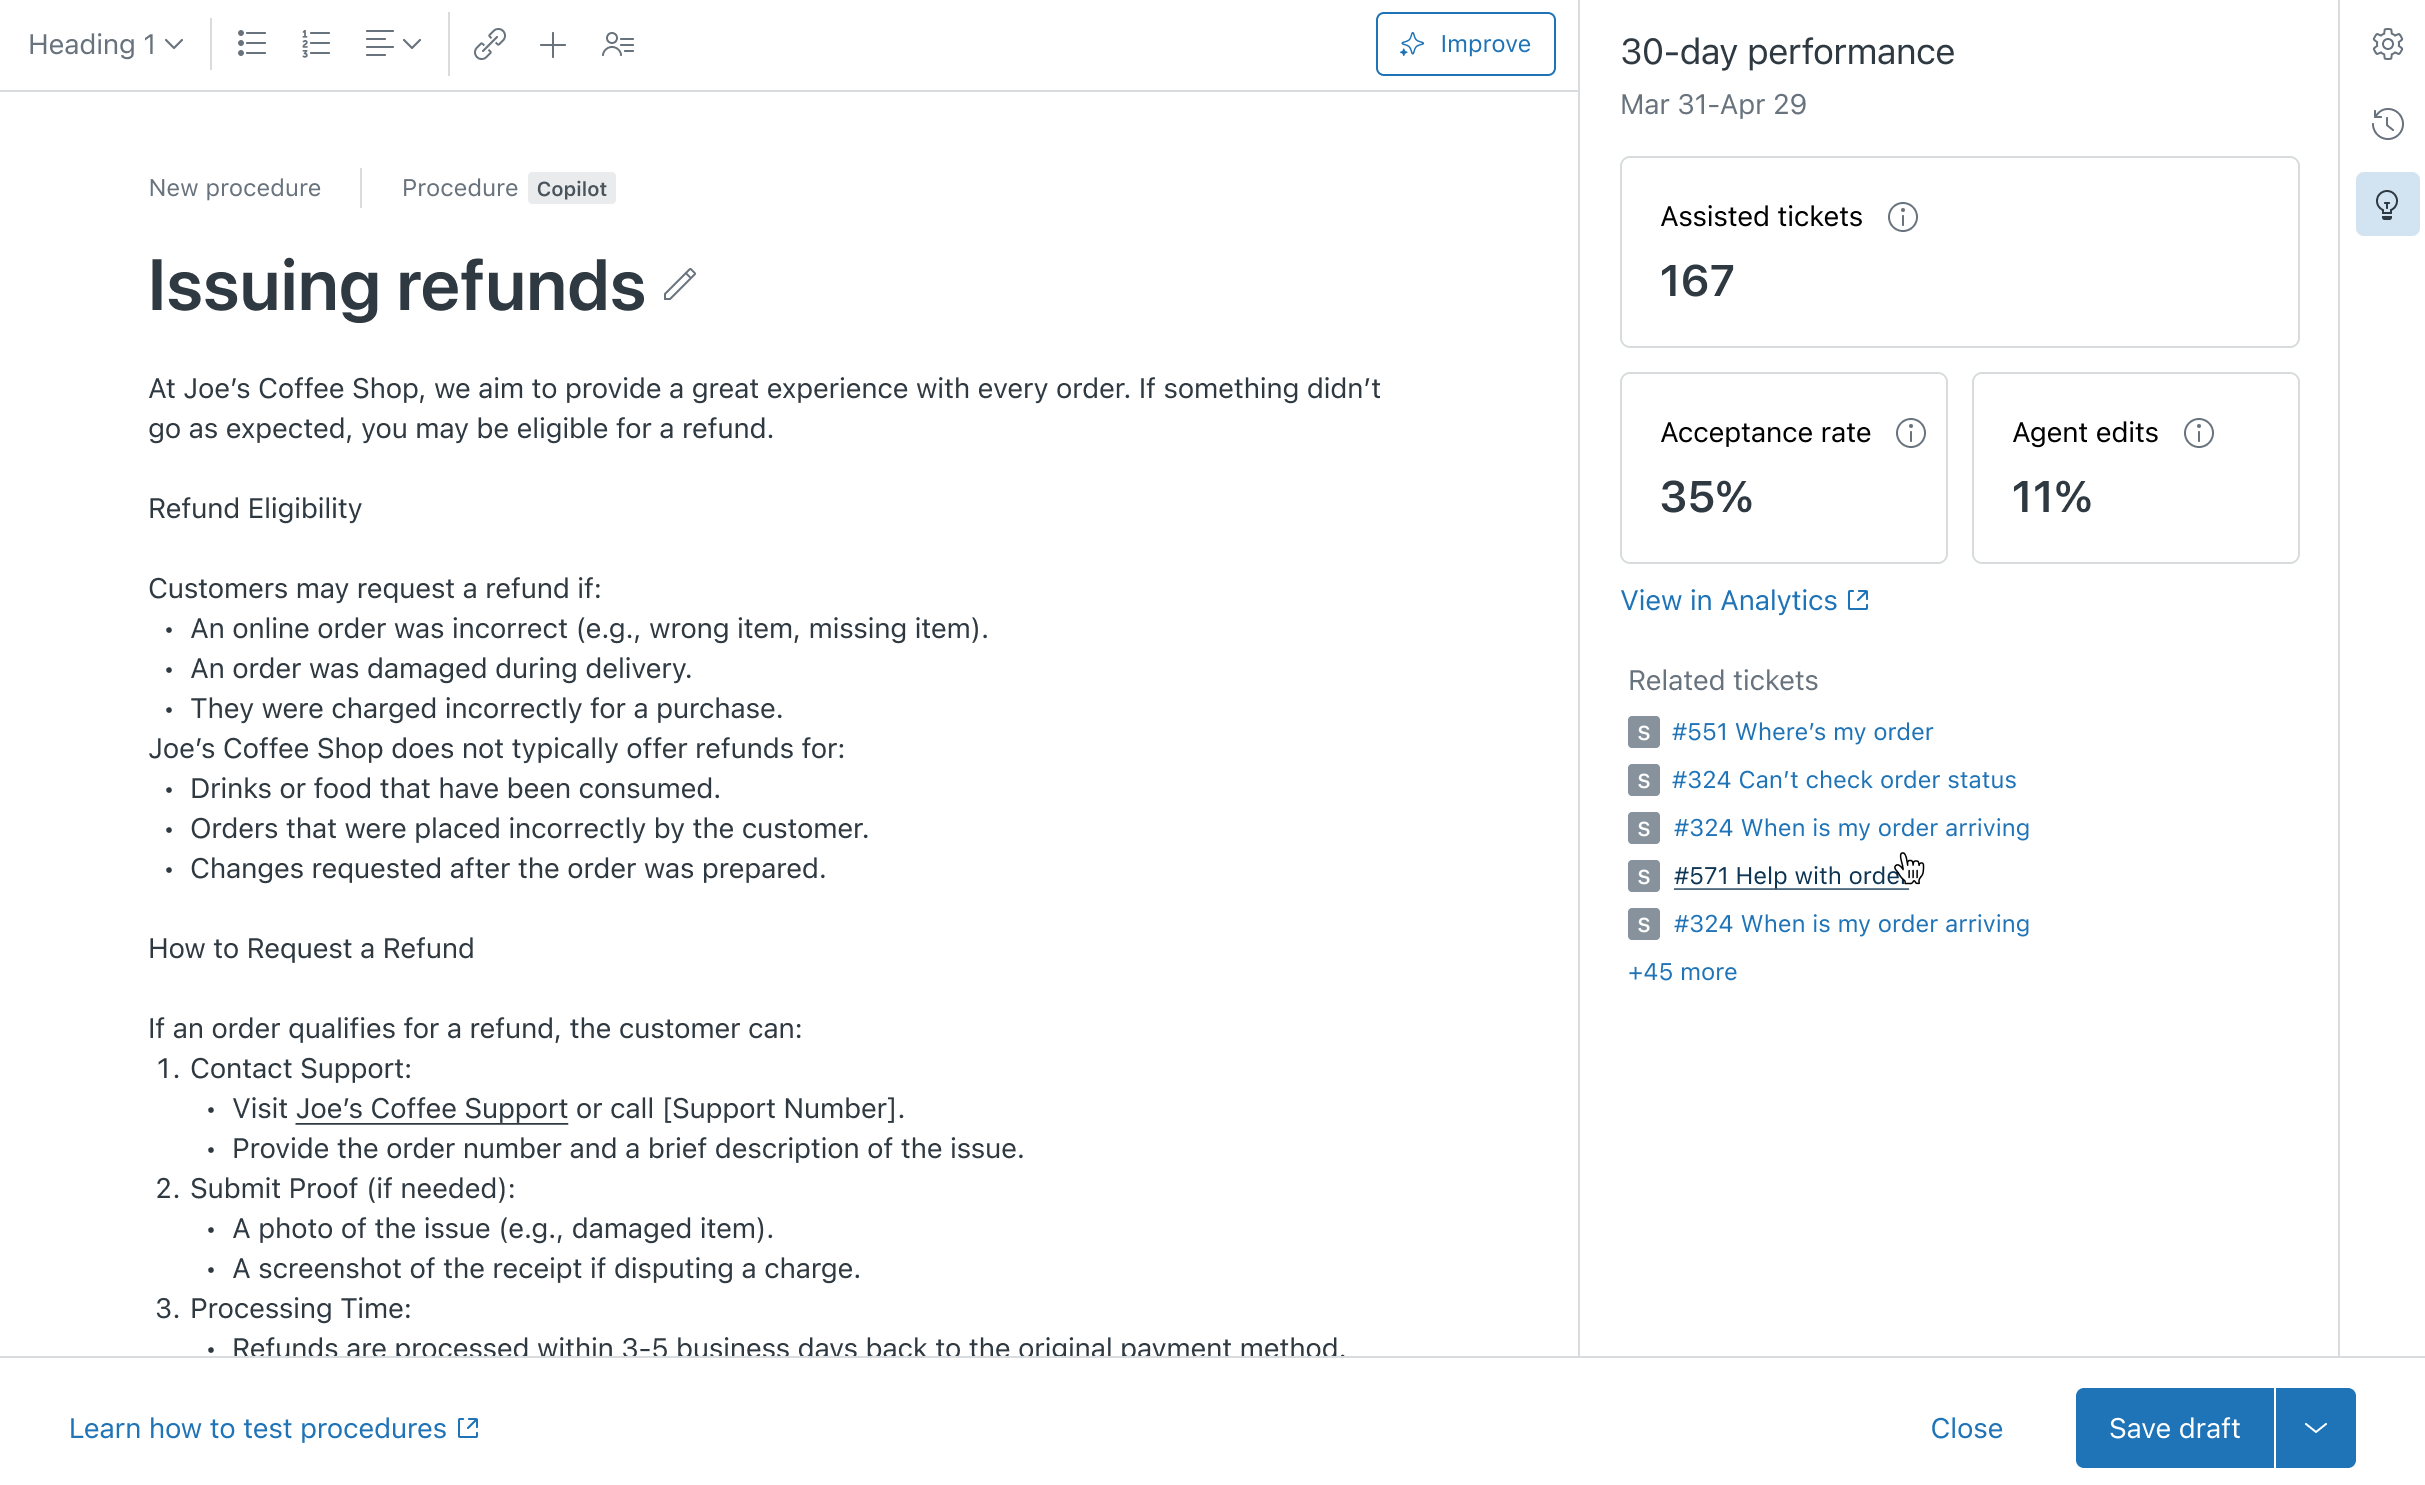Show info for Acceptance rate
2425x1485 pixels.
point(1910,433)
